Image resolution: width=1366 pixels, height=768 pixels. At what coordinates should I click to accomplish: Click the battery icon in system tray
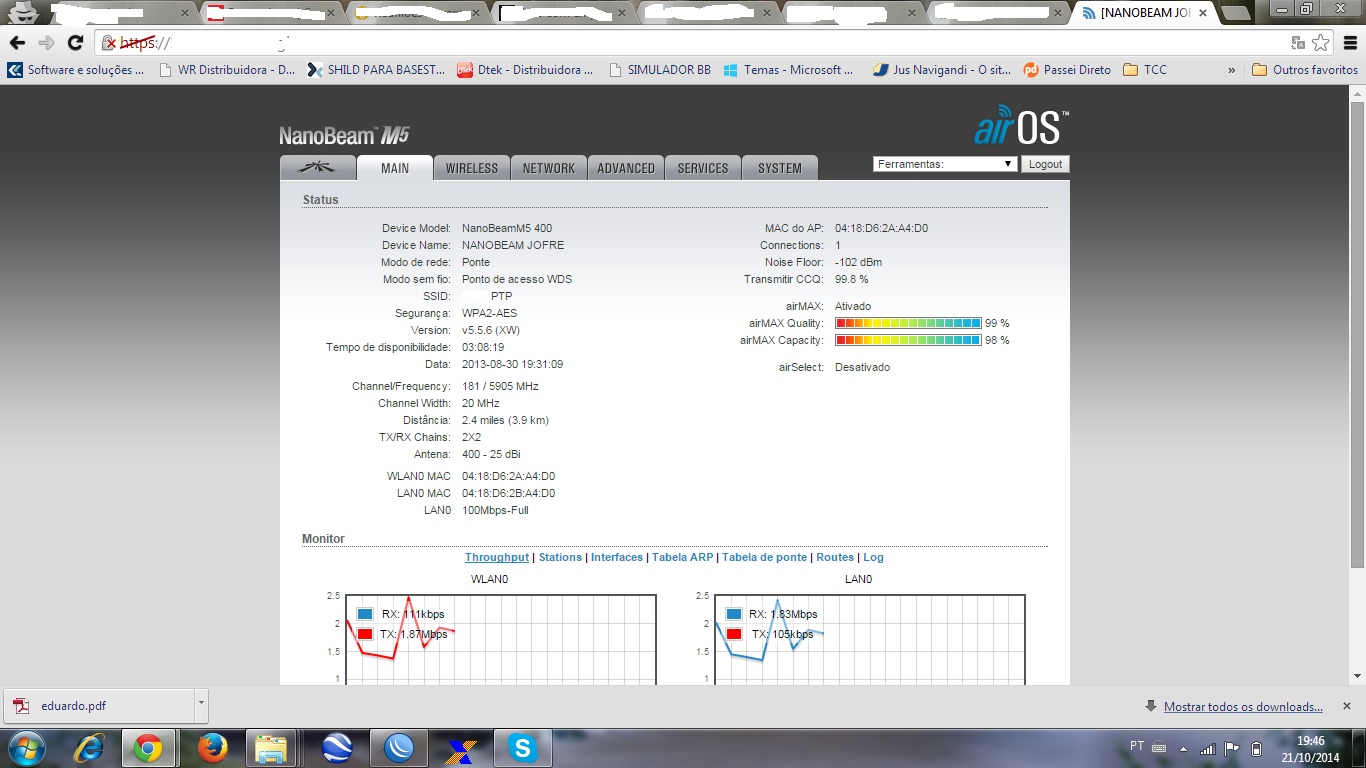click(1256, 748)
